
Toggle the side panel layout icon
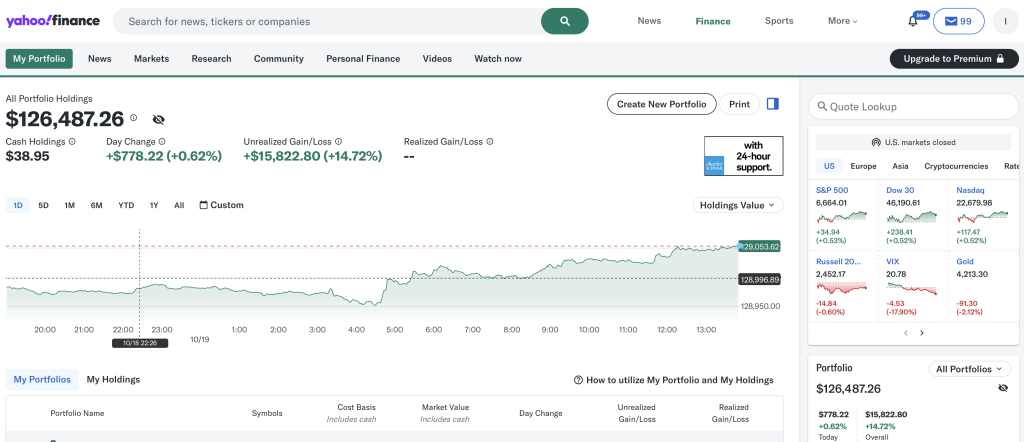[x=773, y=104]
